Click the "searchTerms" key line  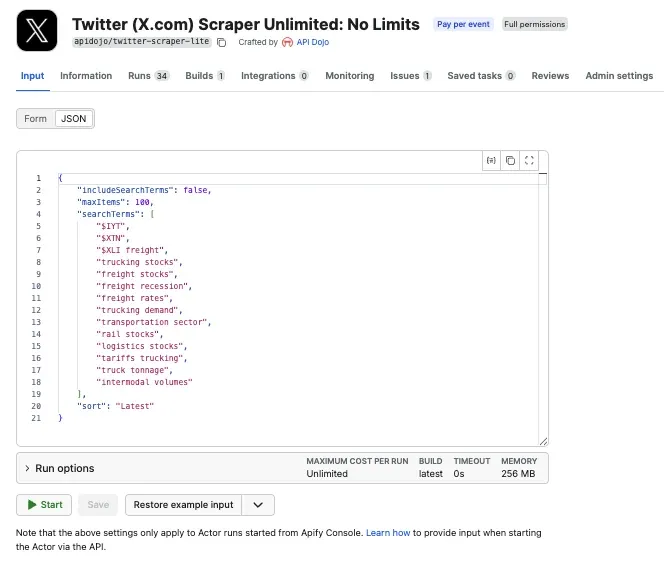(x=116, y=214)
